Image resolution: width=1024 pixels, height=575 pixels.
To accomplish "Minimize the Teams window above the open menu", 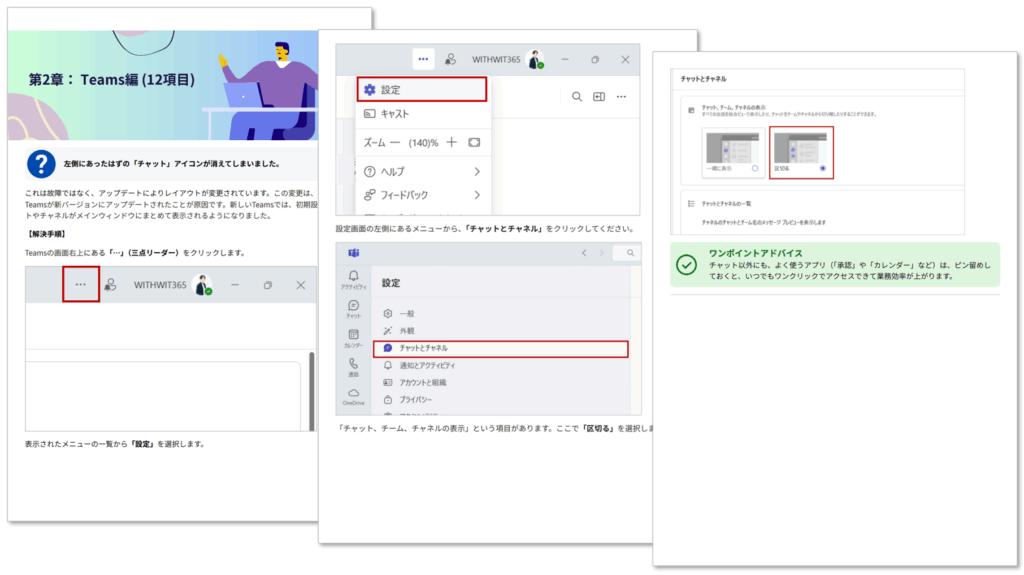I will point(565,59).
